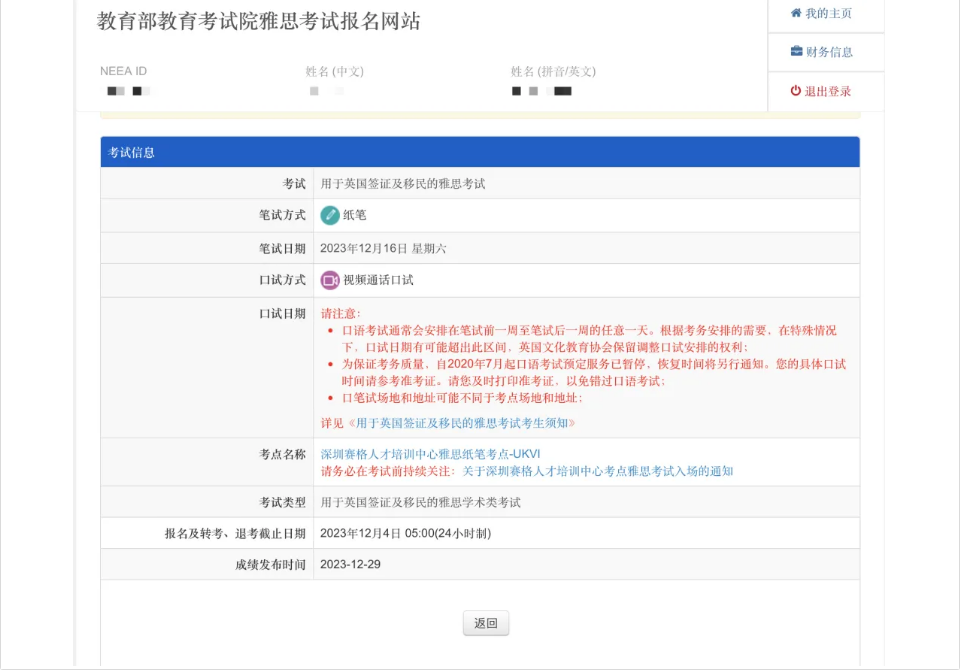Click the exam type value 用于英国签证及移民的雅思学术类考试

point(421,503)
